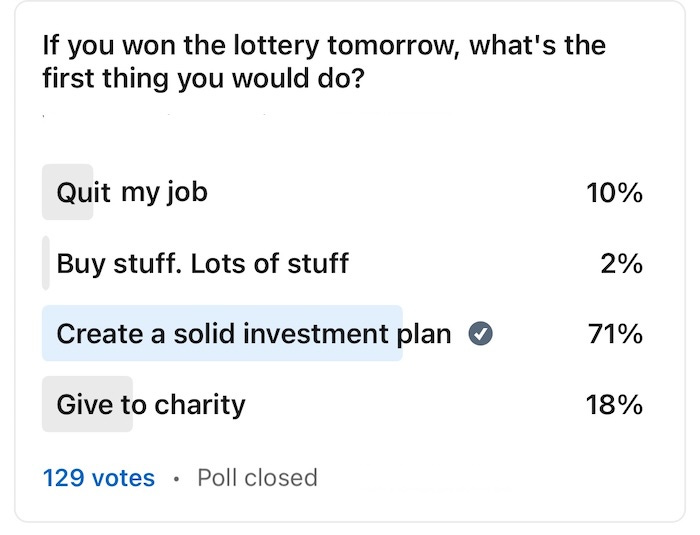The width and height of the screenshot is (700, 535).
Task: Click the 2% result for Buy stuff
Action: click(622, 263)
